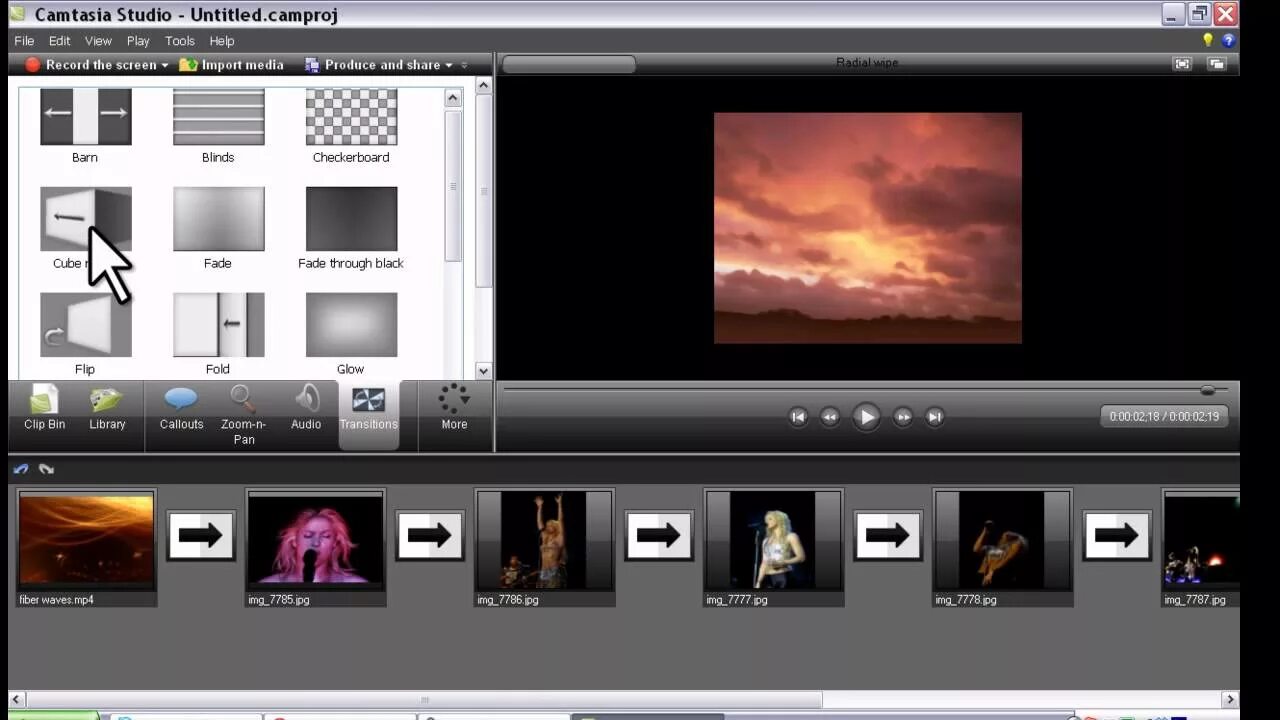Screen dimensions: 1280x720
Task: Click Produce and share button
Action: [372, 65]
